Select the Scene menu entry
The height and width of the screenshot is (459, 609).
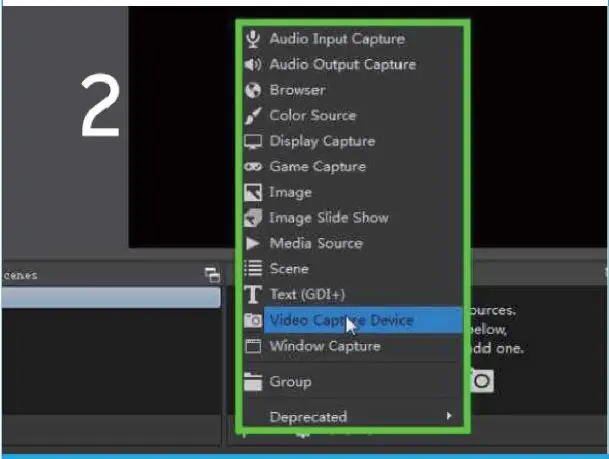click(x=352, y=269)
